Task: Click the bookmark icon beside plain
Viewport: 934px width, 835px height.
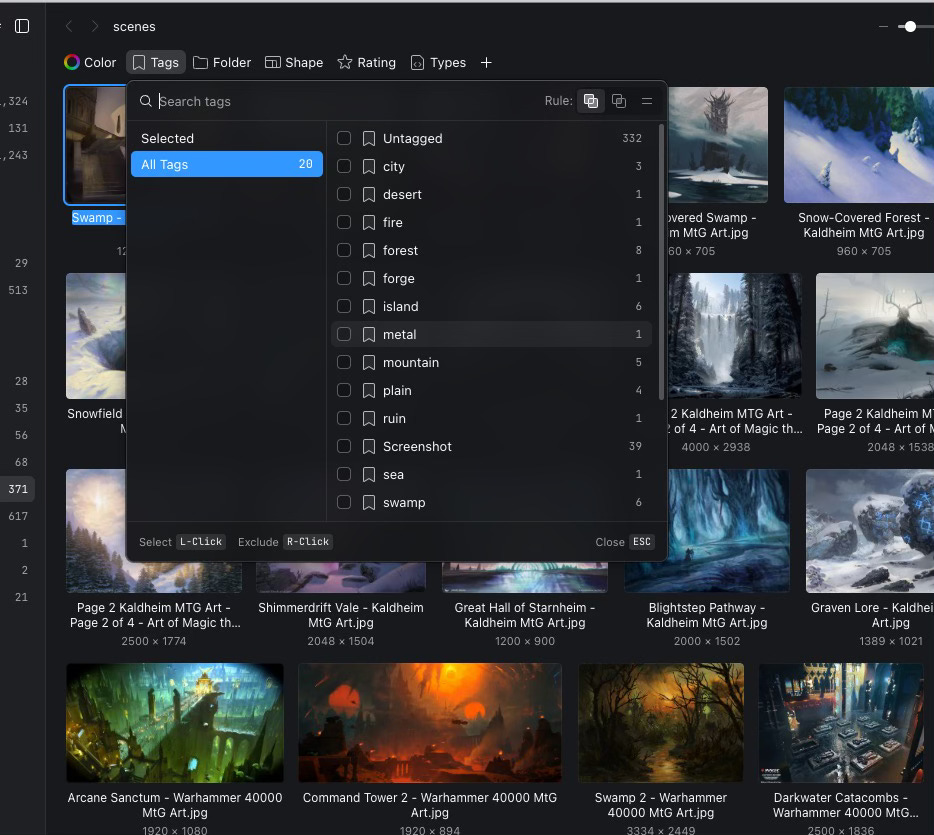Action: coord(369,391)
